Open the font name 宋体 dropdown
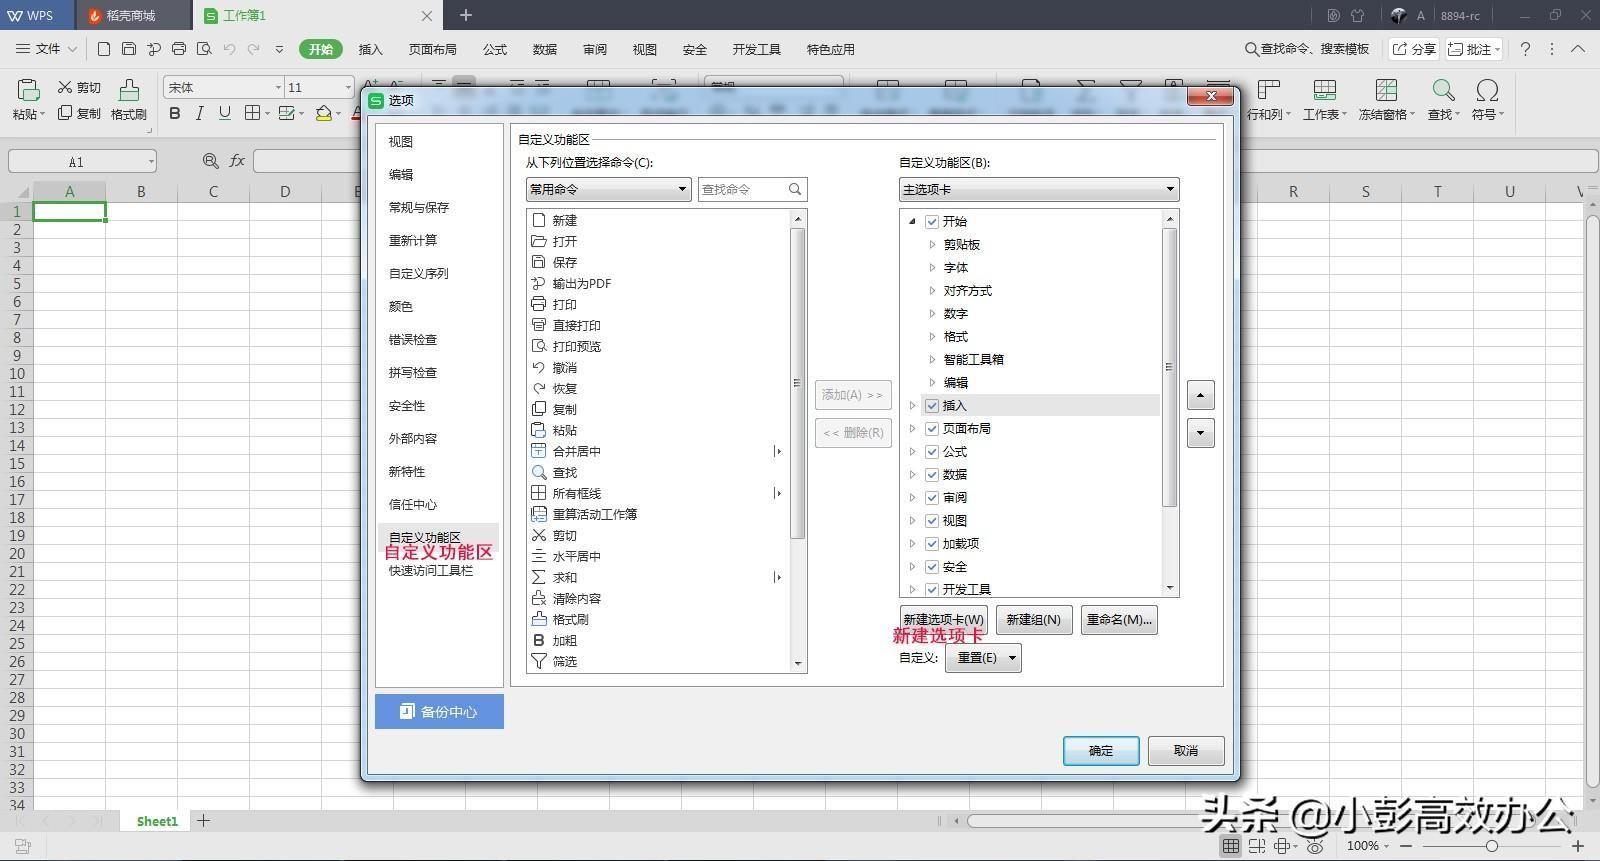The width and height of the screenshot is (1600, 861). [x=278, y=87]
